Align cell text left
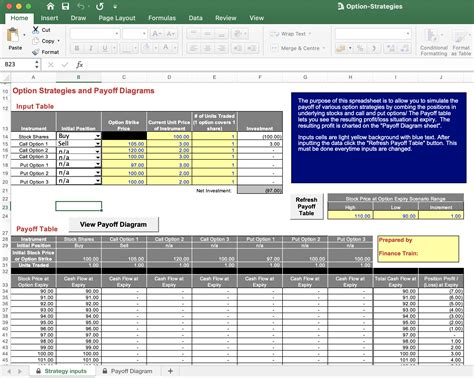Viewport: 474px width, 378px height. click(193, 48)
